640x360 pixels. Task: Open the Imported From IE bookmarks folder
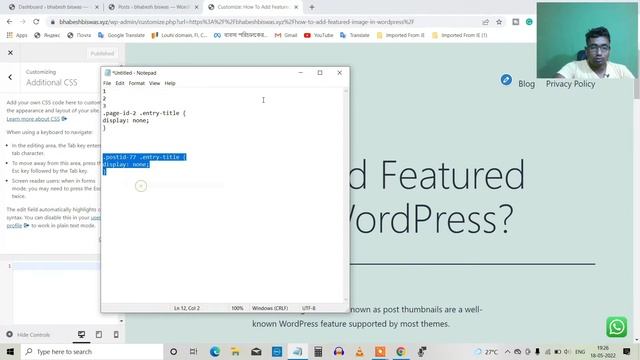tap(400, 36)
